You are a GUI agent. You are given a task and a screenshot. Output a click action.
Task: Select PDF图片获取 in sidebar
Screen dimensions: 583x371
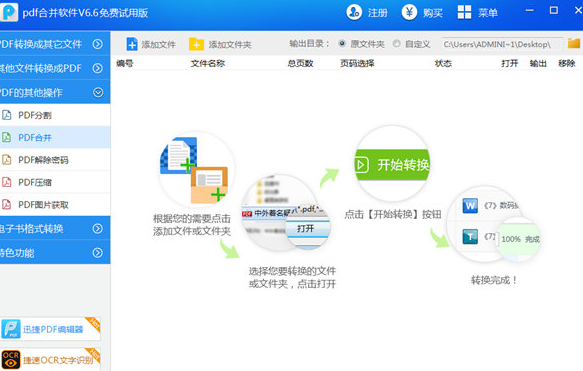point(55,204)
